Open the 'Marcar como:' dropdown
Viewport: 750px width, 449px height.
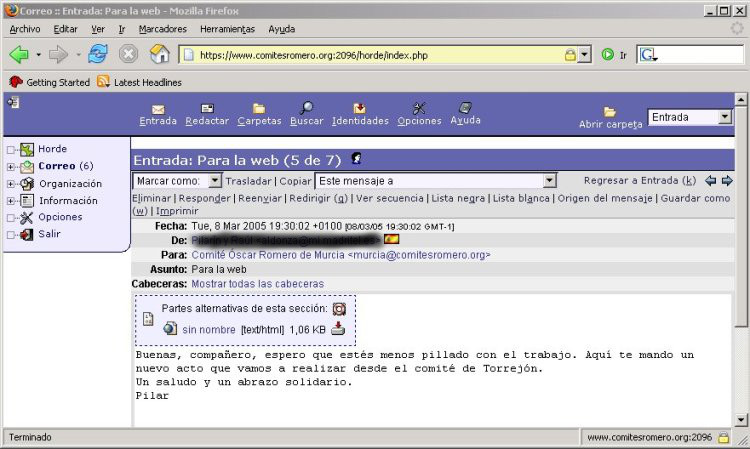214,181
